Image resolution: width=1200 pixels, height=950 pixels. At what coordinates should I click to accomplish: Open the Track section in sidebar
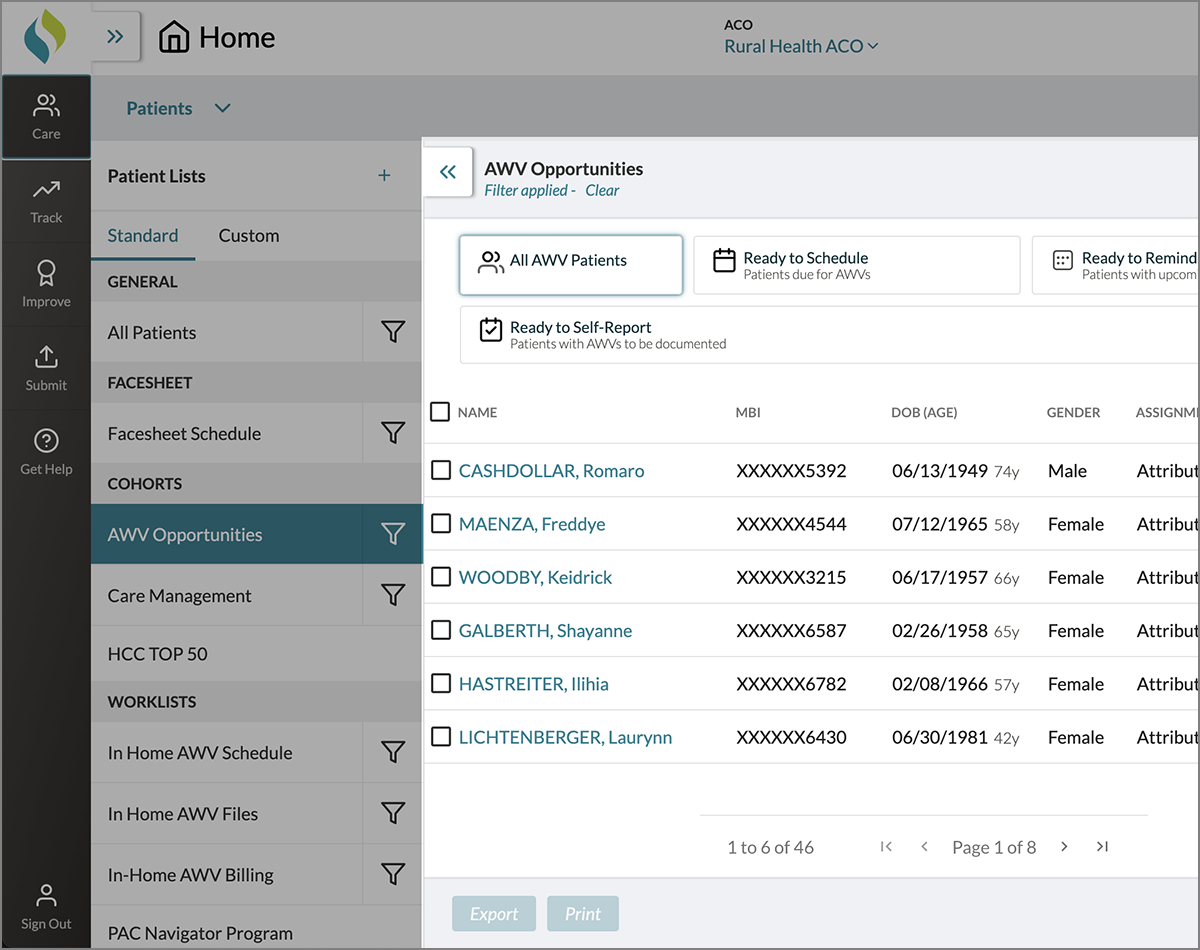46,201
